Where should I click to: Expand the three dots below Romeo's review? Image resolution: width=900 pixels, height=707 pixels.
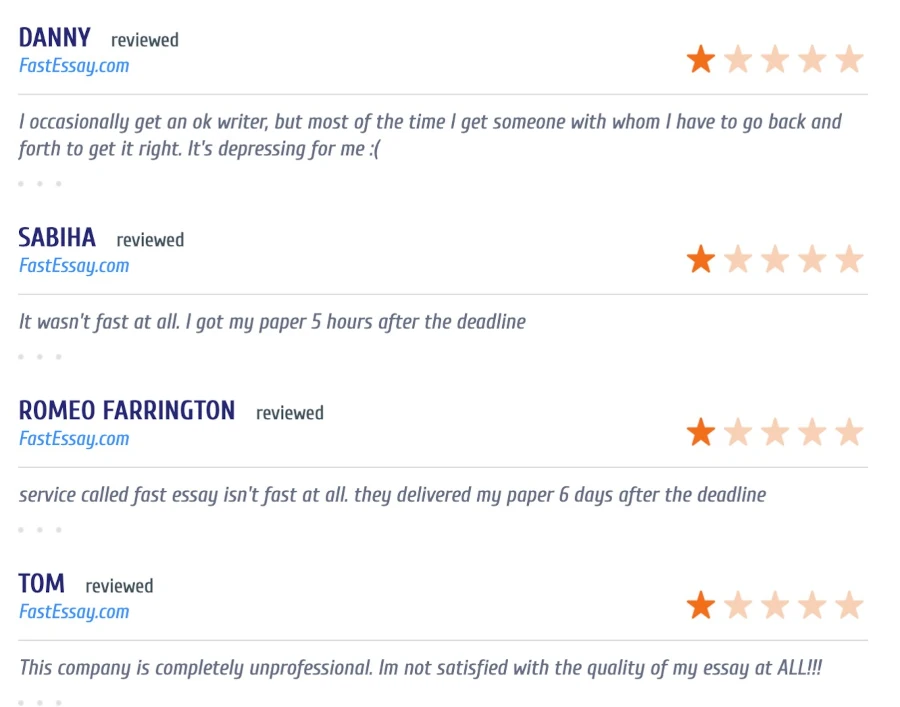pos(39,530)
